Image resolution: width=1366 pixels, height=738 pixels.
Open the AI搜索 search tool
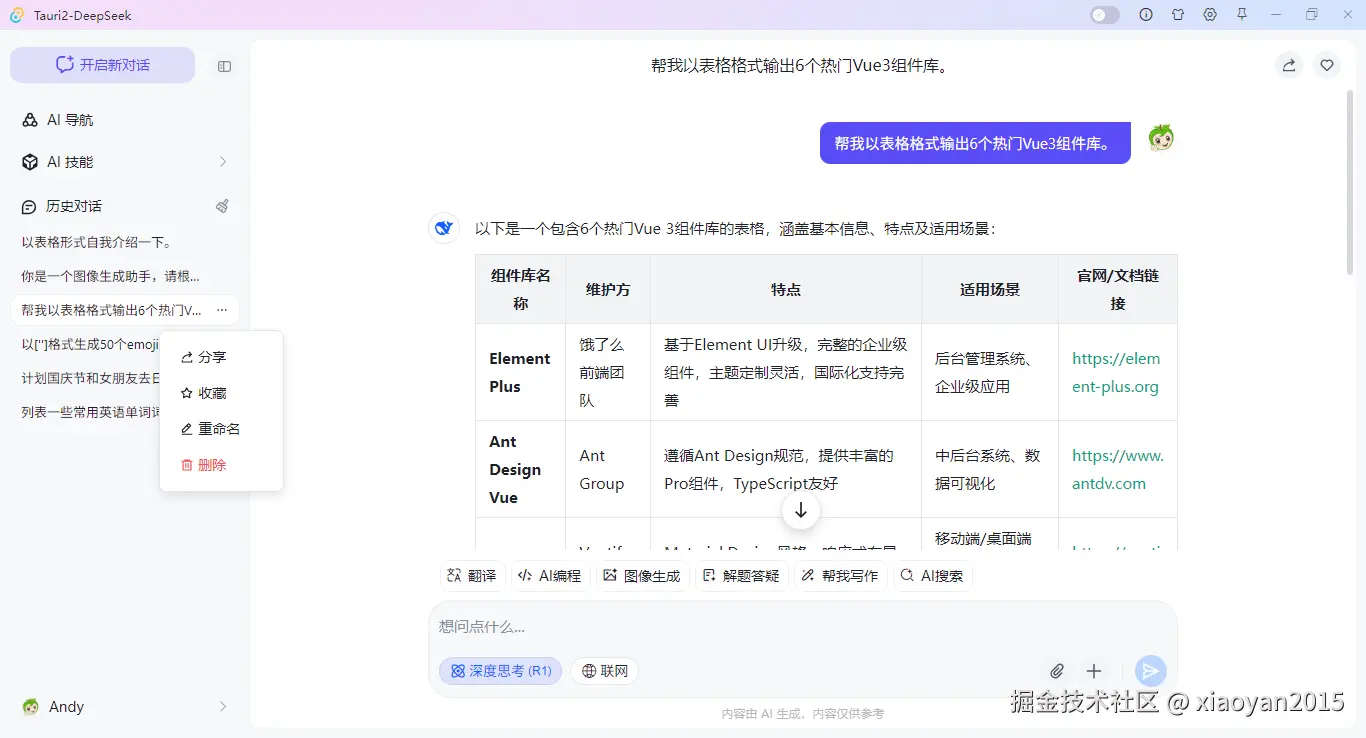931,575
